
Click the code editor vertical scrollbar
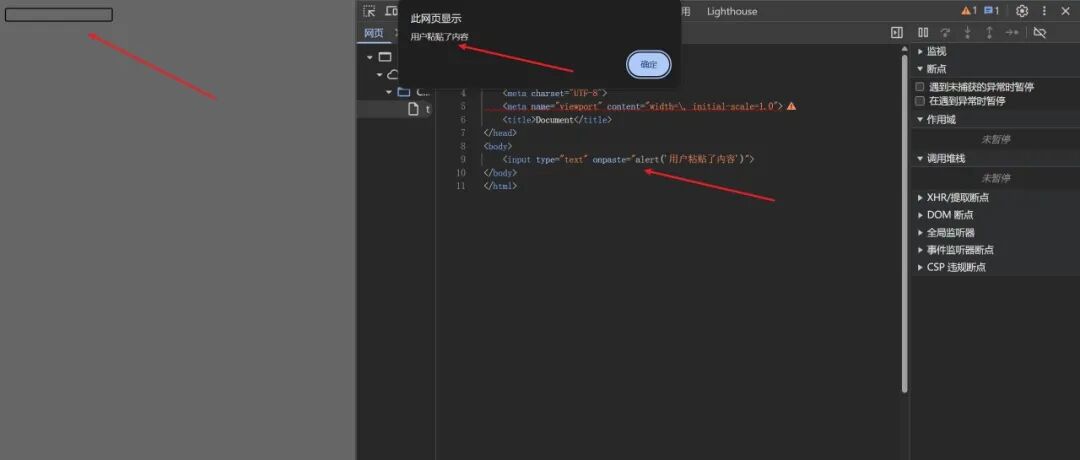pyautogui.click(x=904, y=224)
